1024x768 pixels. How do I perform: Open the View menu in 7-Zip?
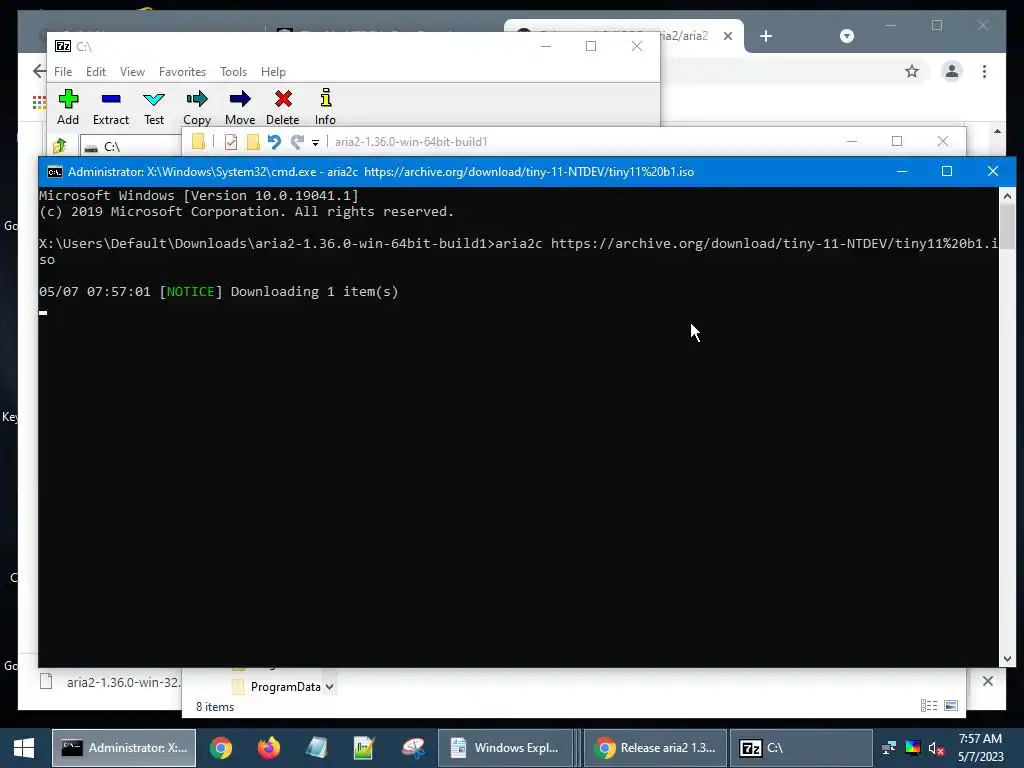coord(132,72)
